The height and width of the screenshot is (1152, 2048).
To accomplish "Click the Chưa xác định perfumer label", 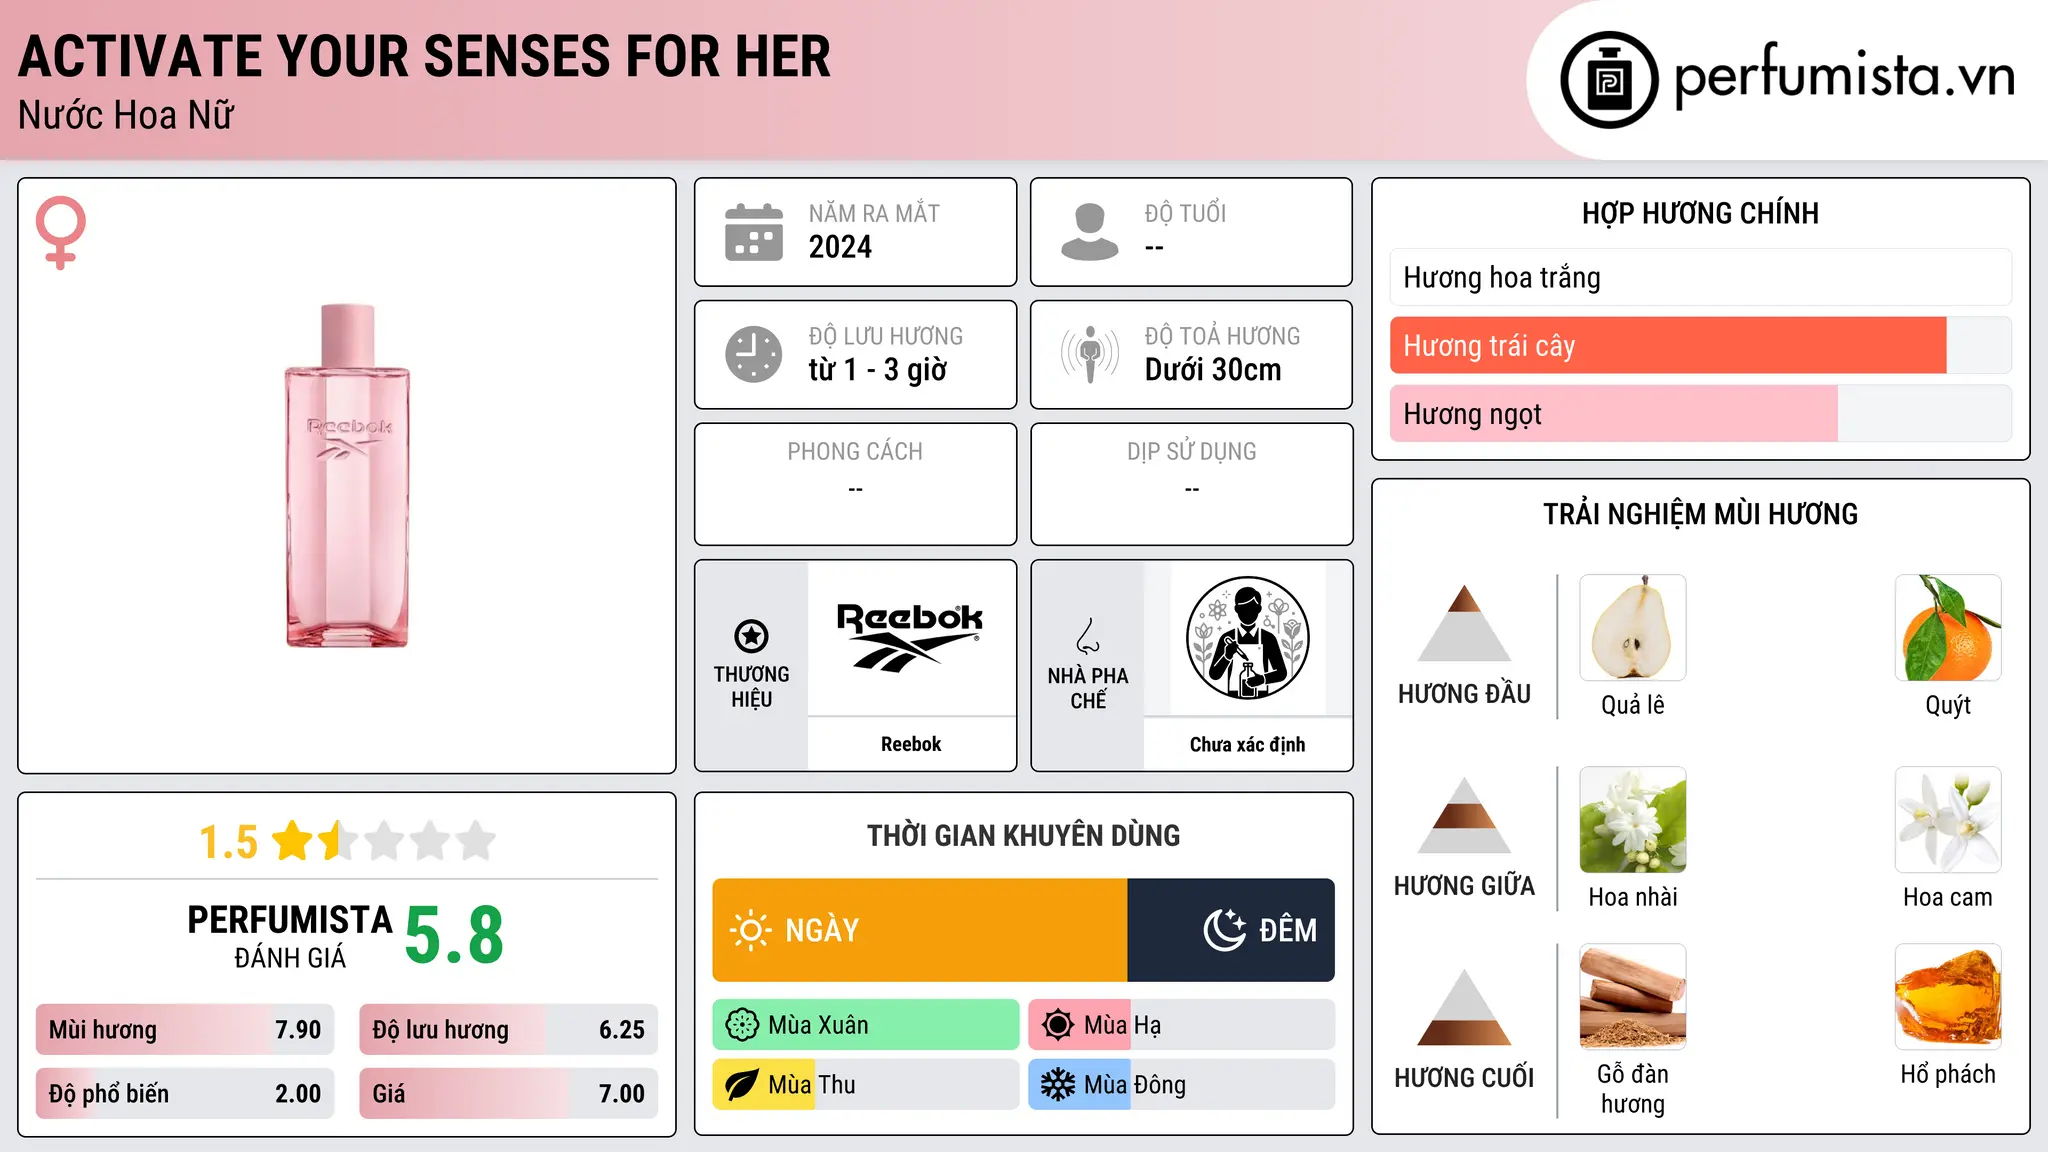I will 1247,744.
